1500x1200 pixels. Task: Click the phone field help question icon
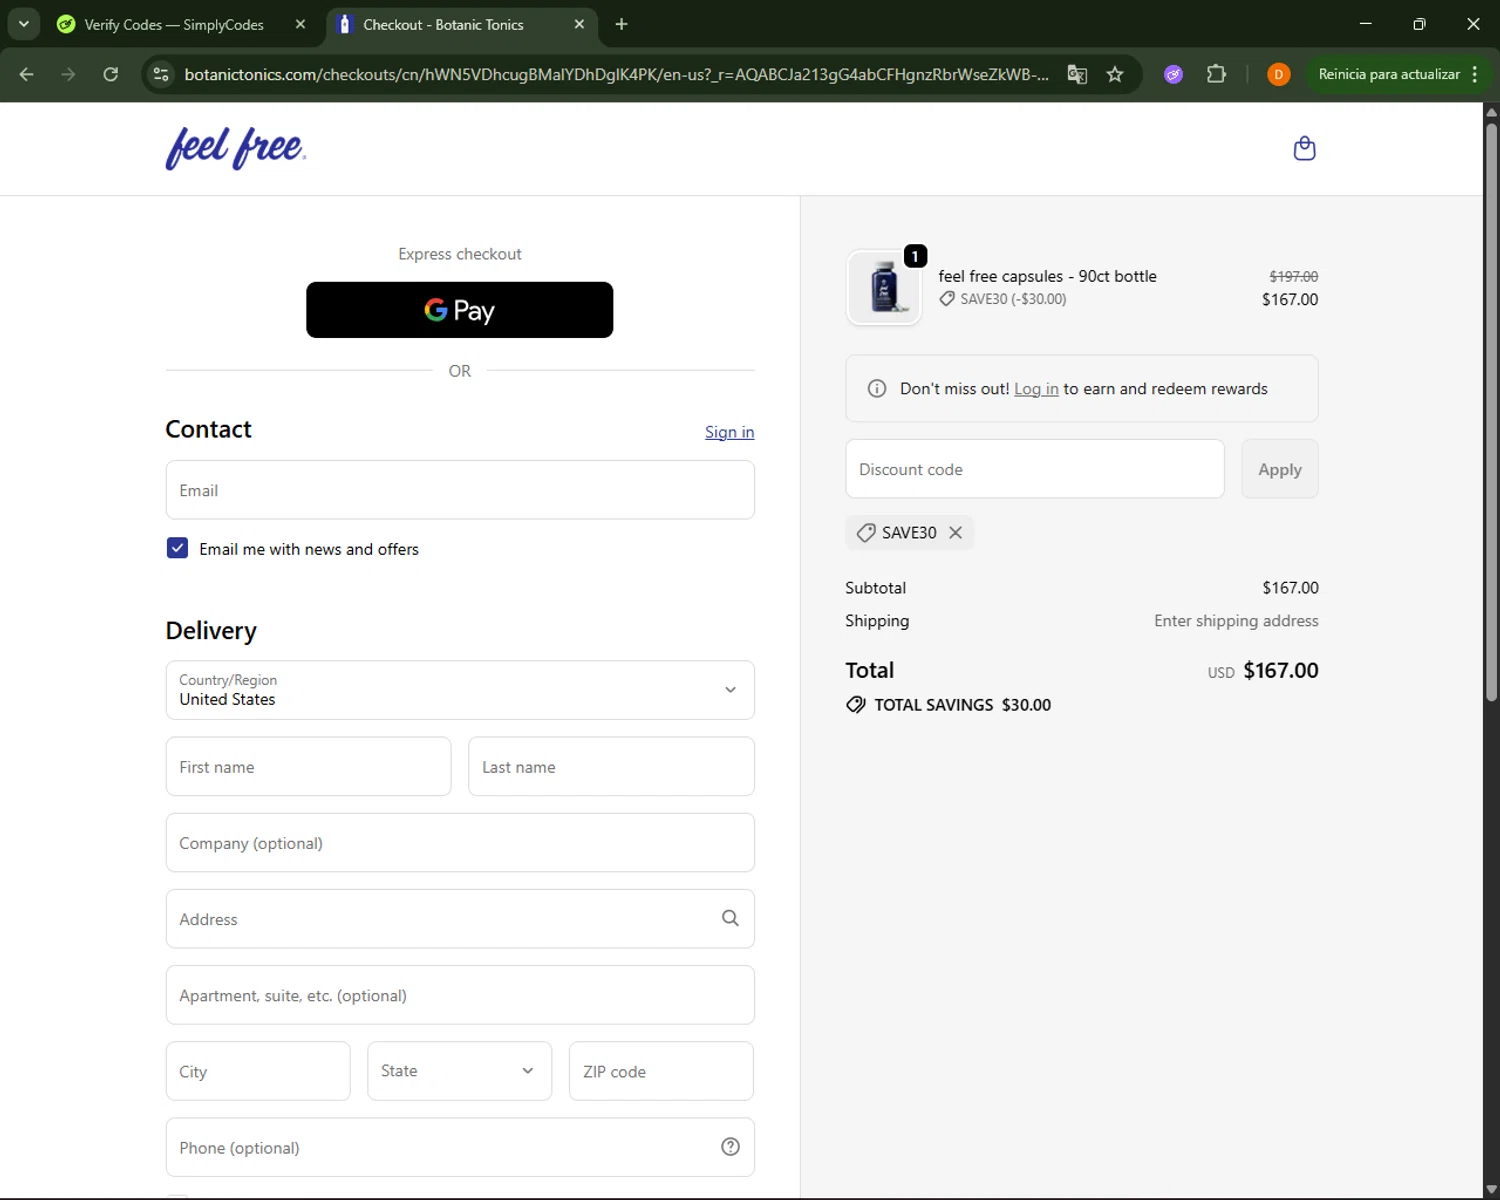click(x=731, y=1147)
